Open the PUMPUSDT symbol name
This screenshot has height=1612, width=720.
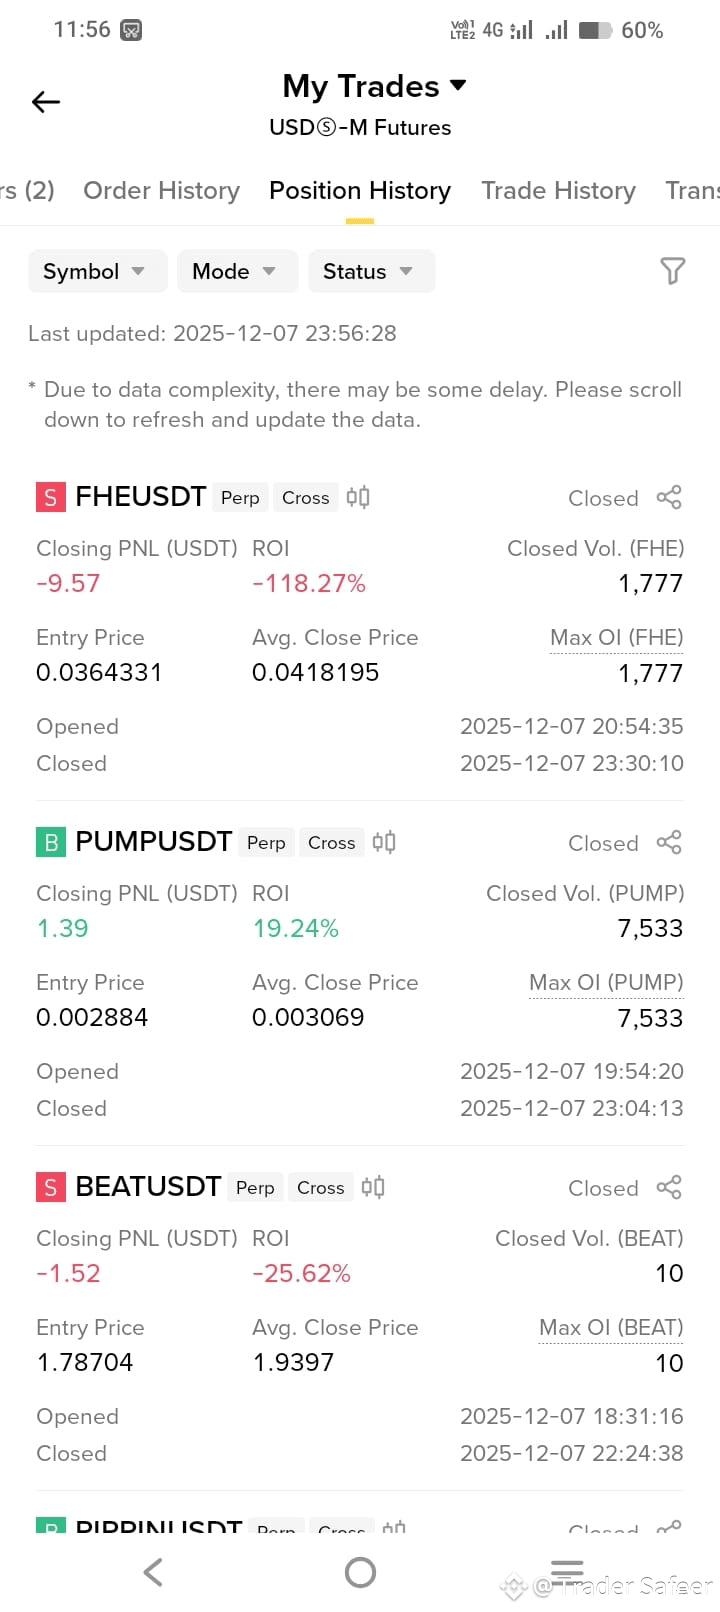154,842
